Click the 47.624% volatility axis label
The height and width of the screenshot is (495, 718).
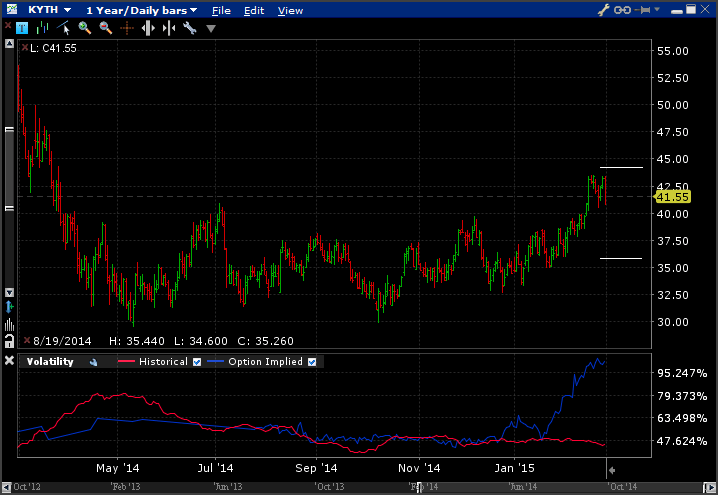coord(682,441)
